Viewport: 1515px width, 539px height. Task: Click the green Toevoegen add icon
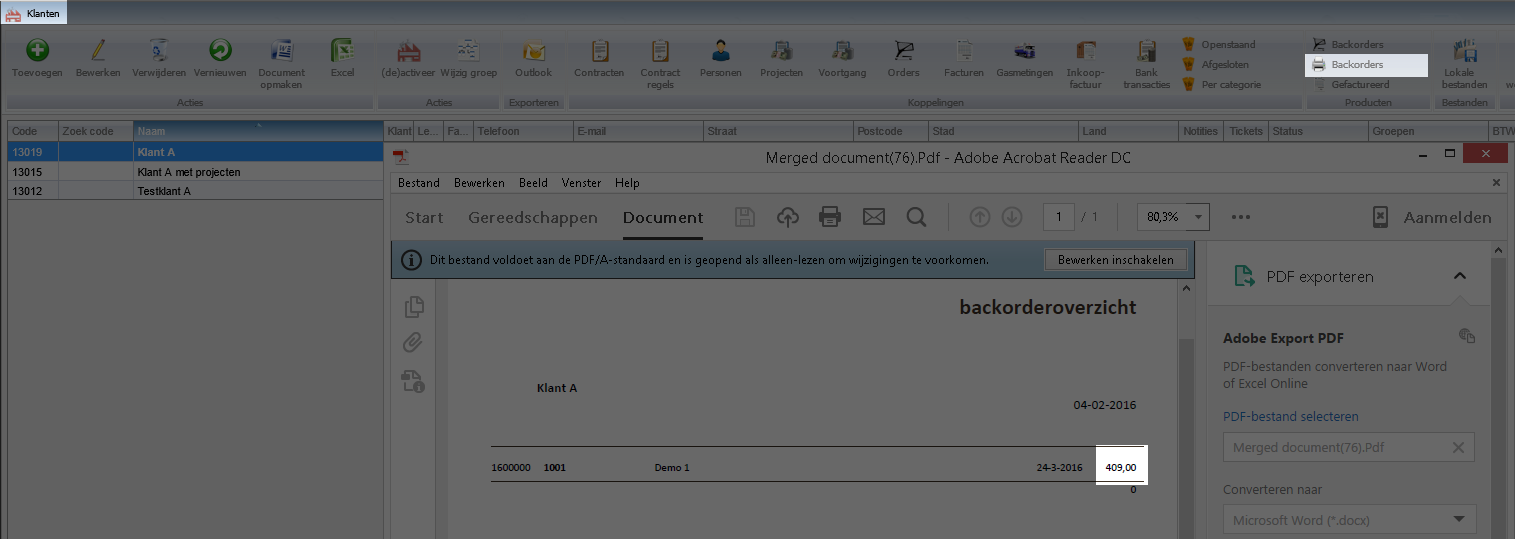(38, 52)
